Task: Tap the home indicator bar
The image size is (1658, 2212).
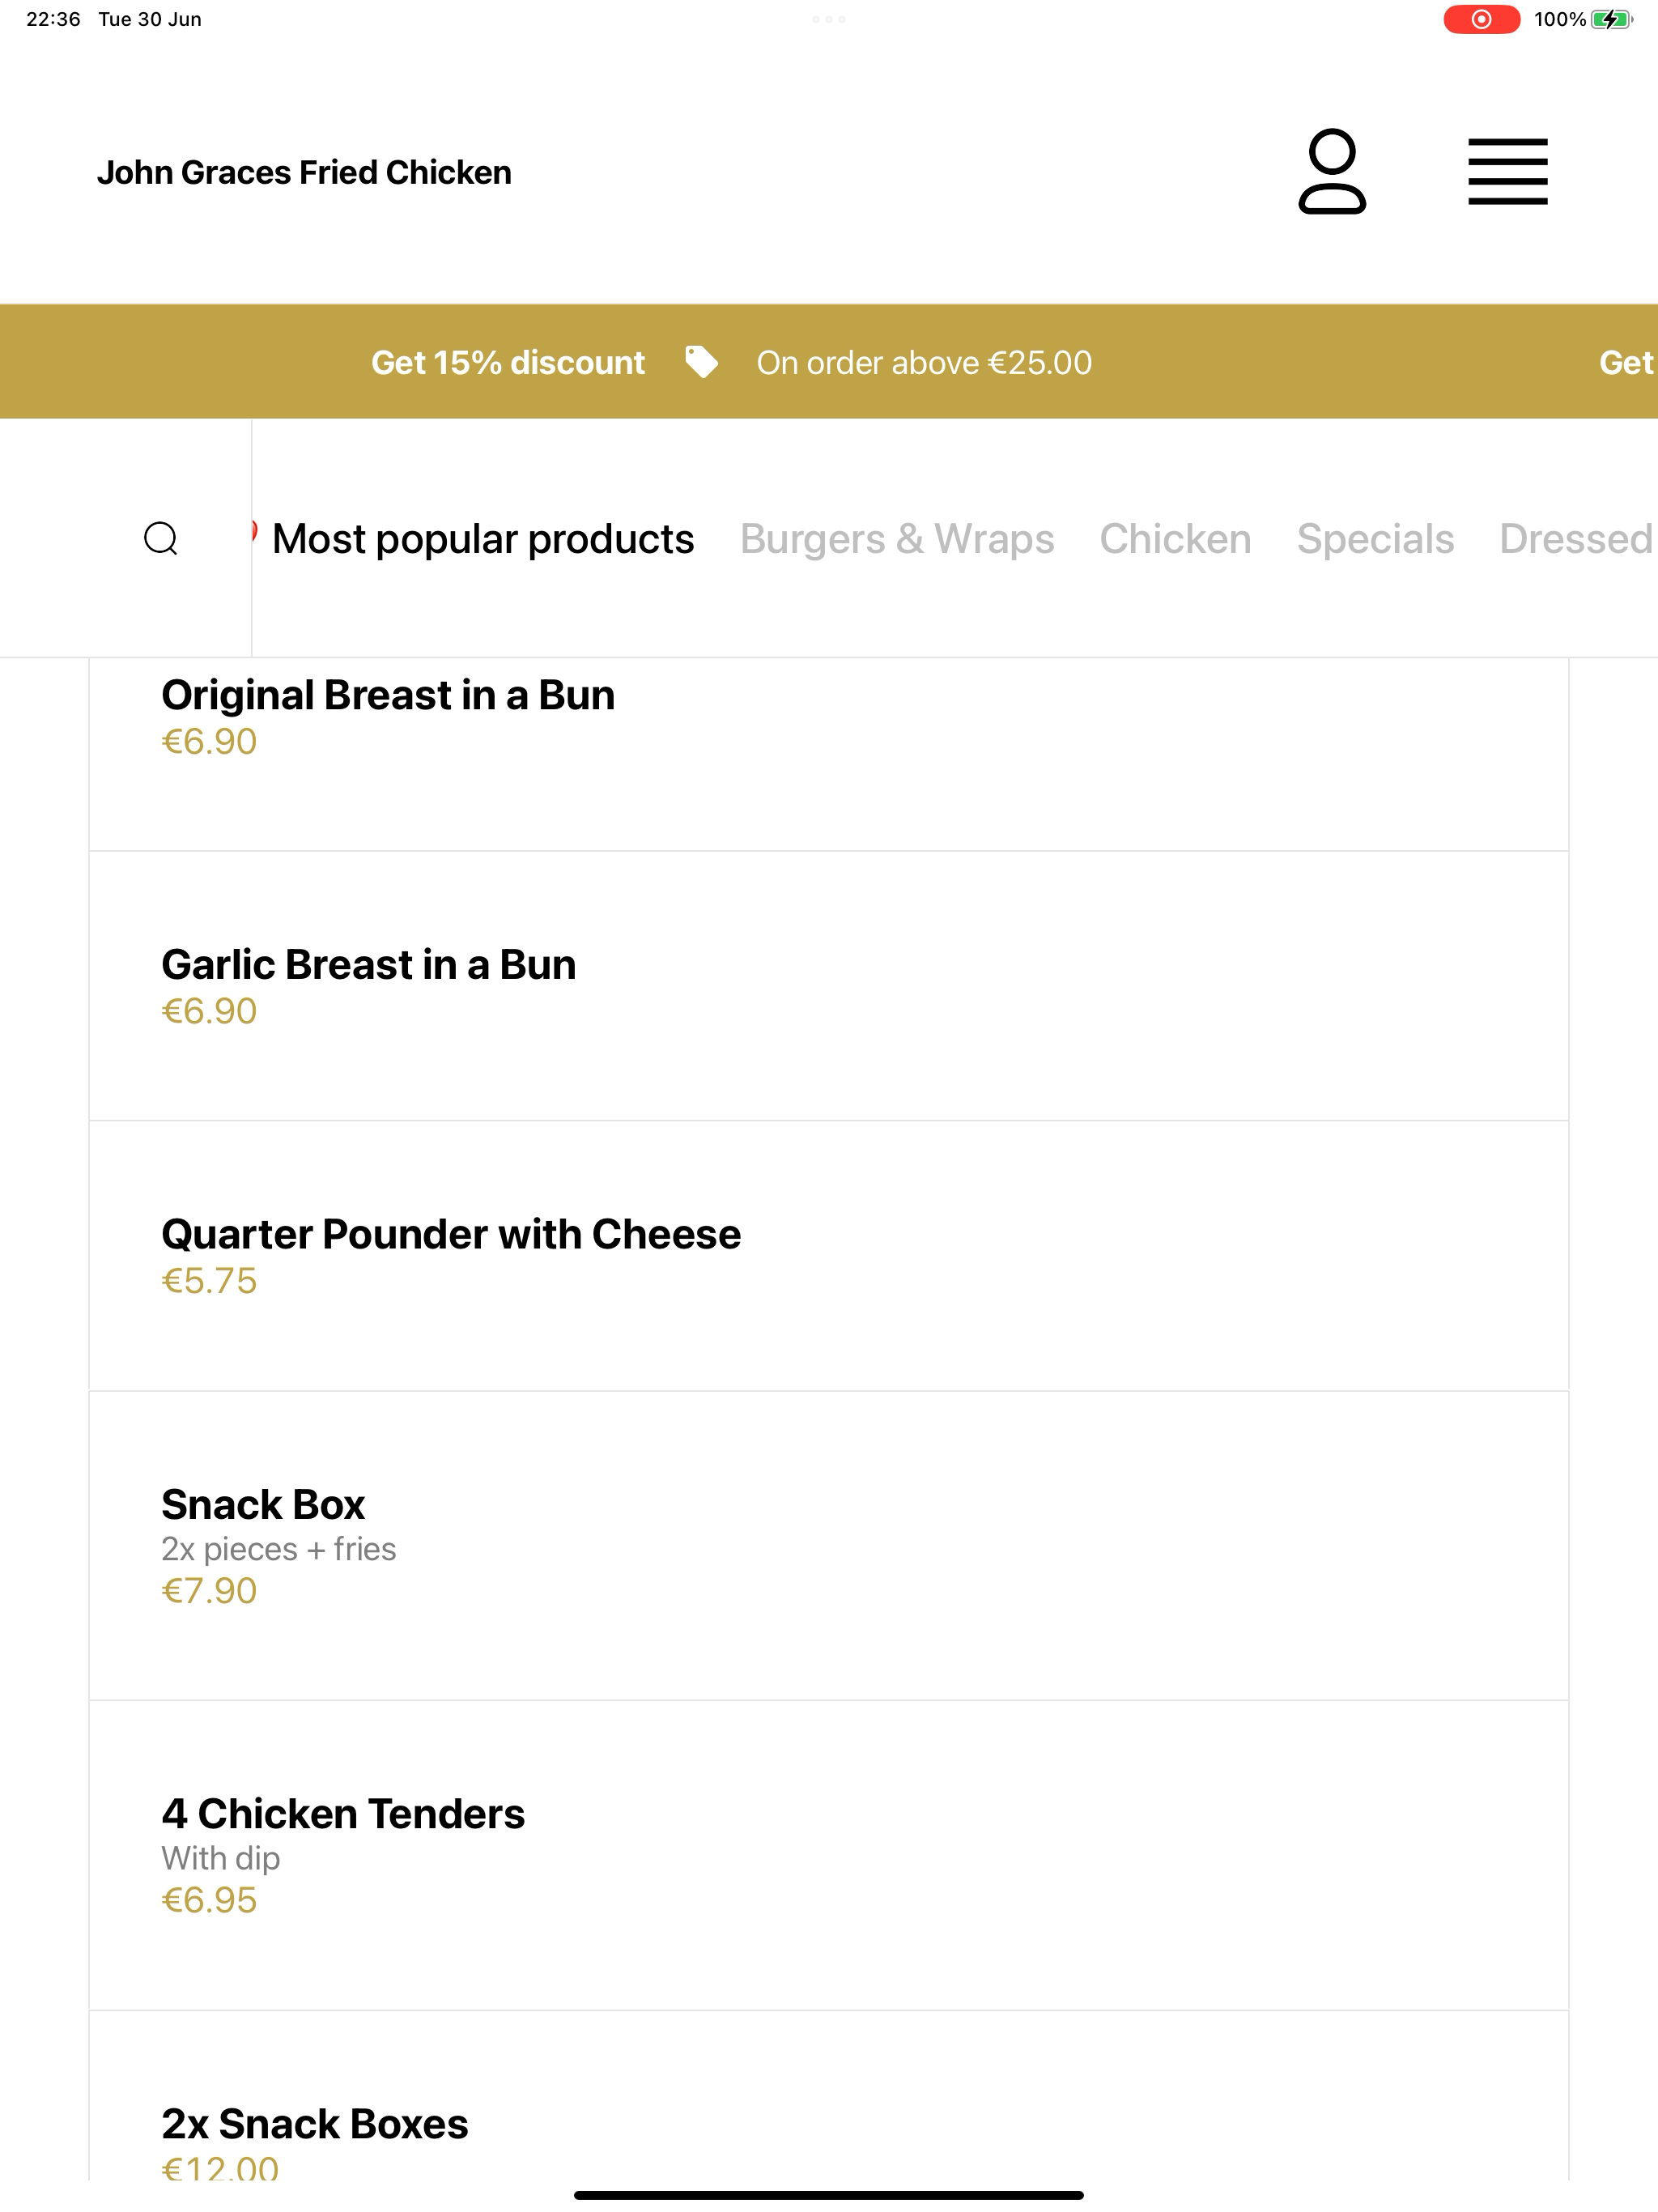Action: [x=829, y=2195]
